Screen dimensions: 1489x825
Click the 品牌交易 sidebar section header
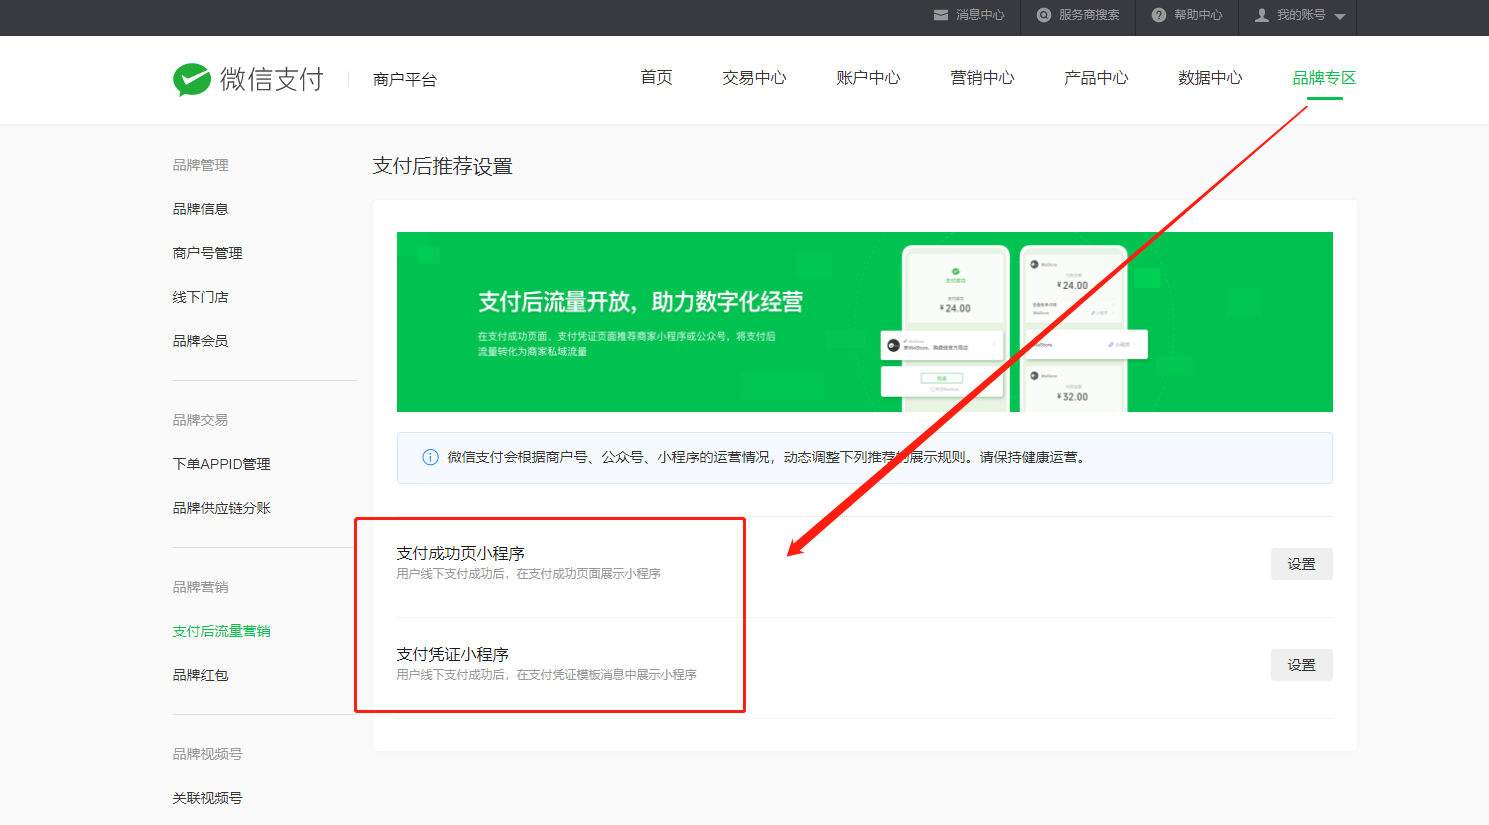click(200, 420)
